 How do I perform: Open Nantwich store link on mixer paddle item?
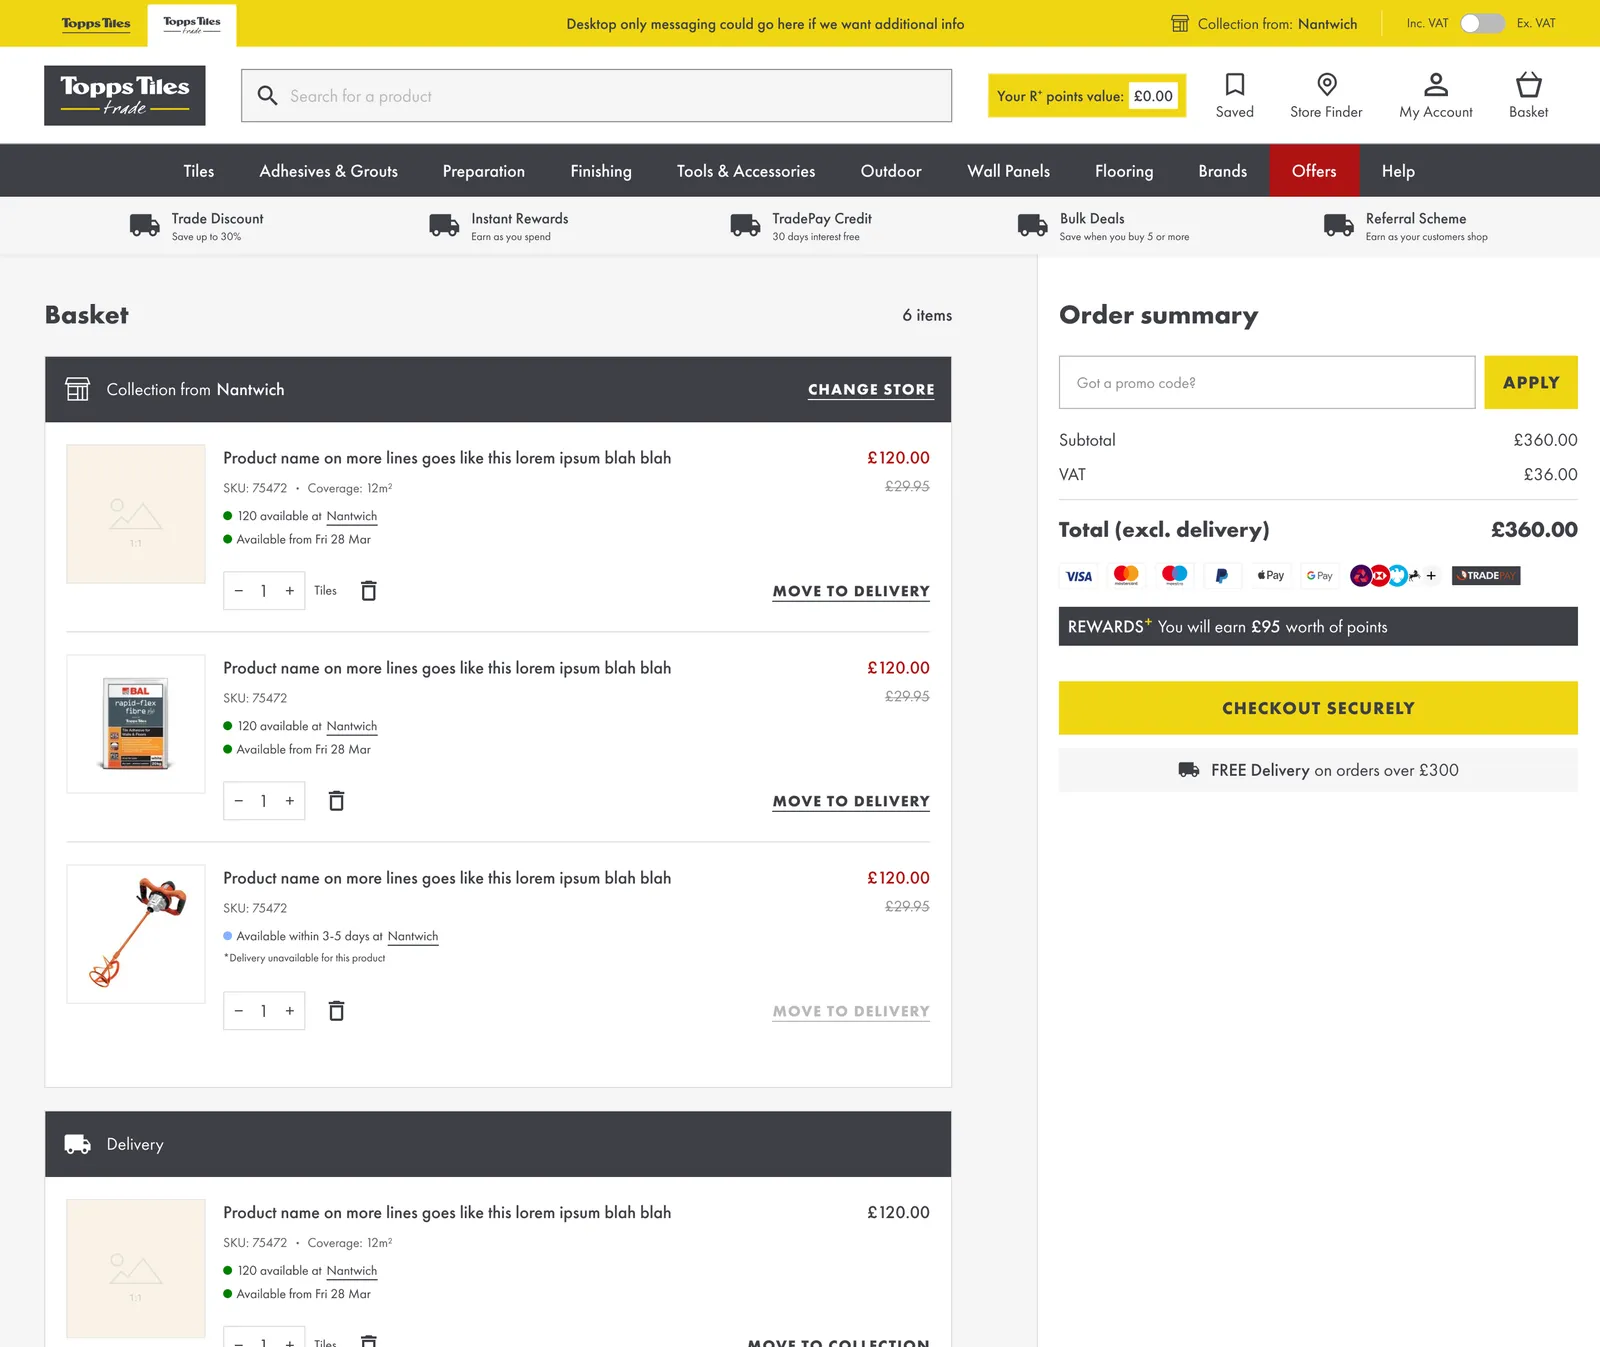pyautogui.click(x=413, y=937)
